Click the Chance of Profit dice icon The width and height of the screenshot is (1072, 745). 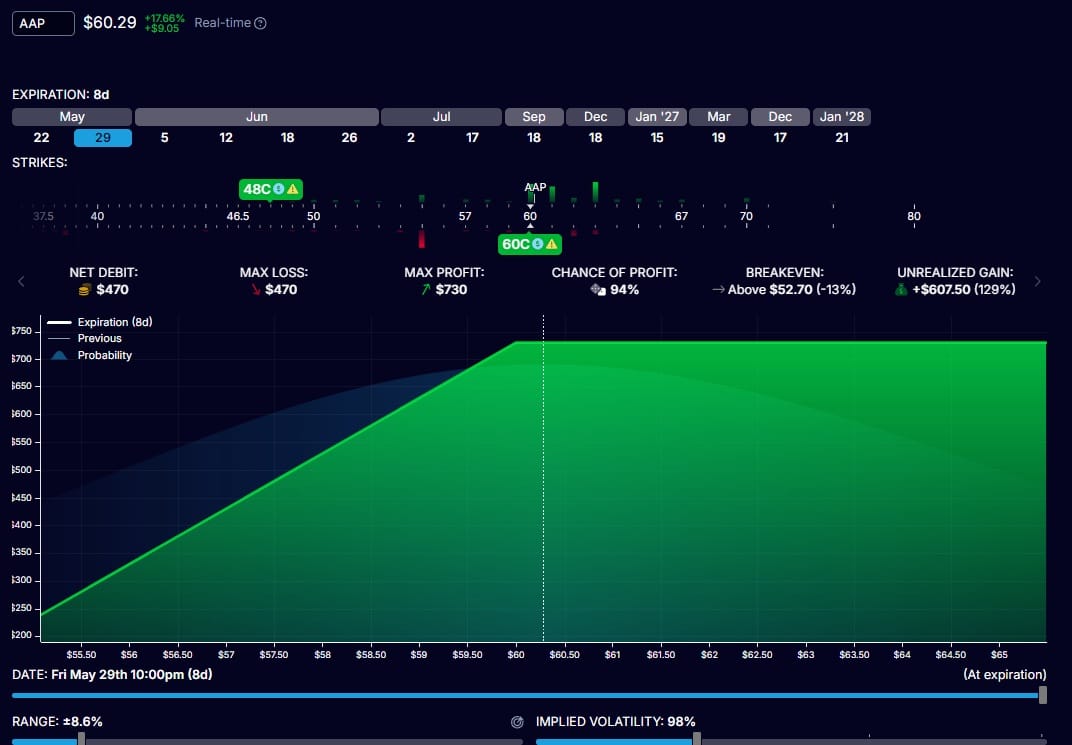click(x=598, y=290)
